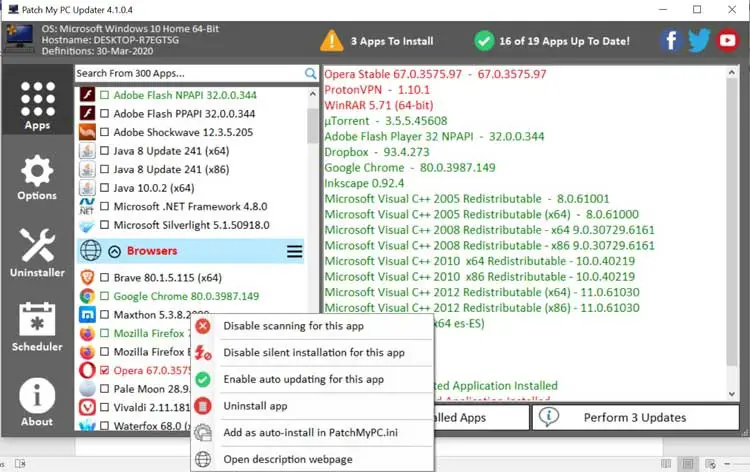Click the Opera Stable 67.0.3575.97 entry

click(435, 74)
